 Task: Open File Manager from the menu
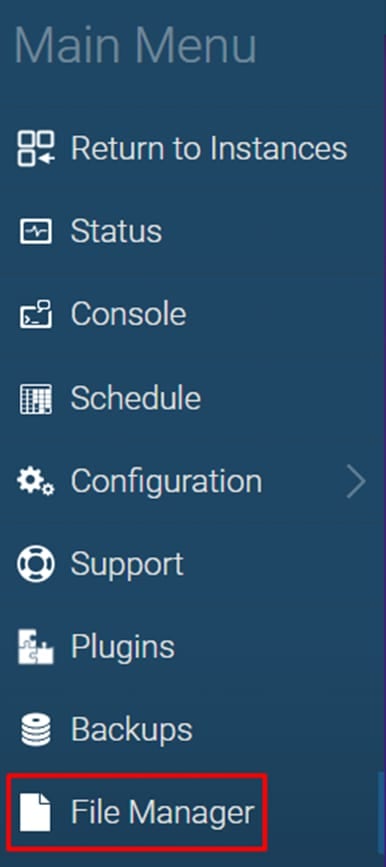tap(137, 812)
